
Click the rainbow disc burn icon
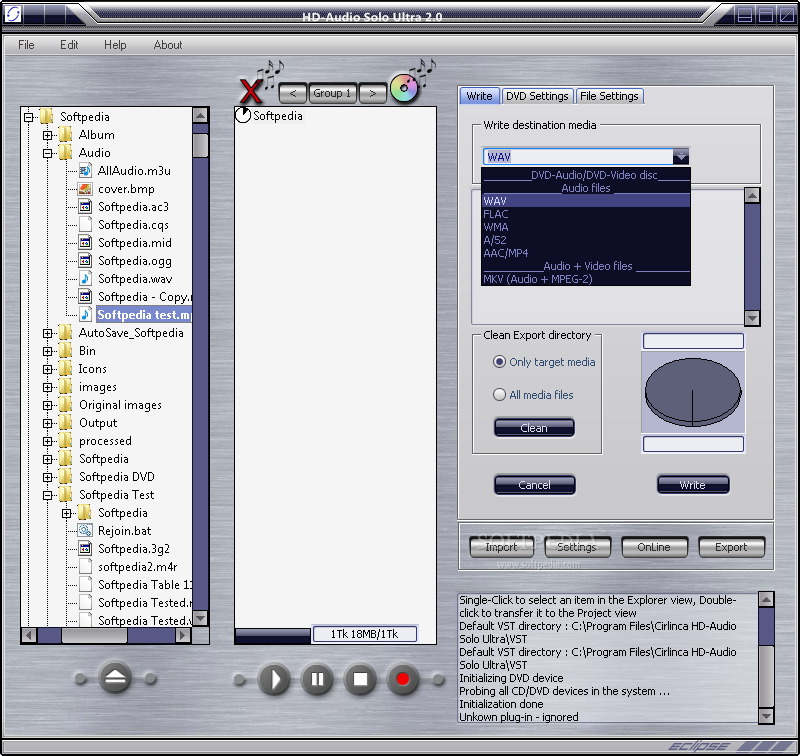pyautogui.click(x=404, y=88)
